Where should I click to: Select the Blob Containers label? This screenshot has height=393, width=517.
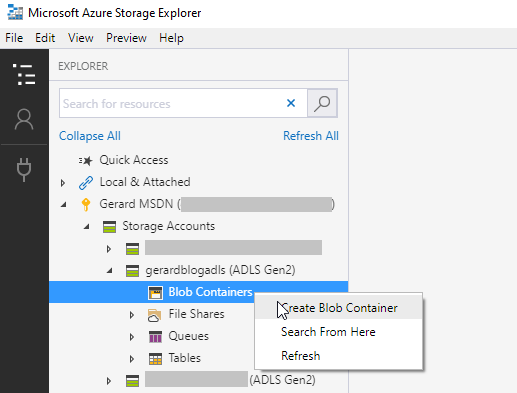click(x=210, y=292)
